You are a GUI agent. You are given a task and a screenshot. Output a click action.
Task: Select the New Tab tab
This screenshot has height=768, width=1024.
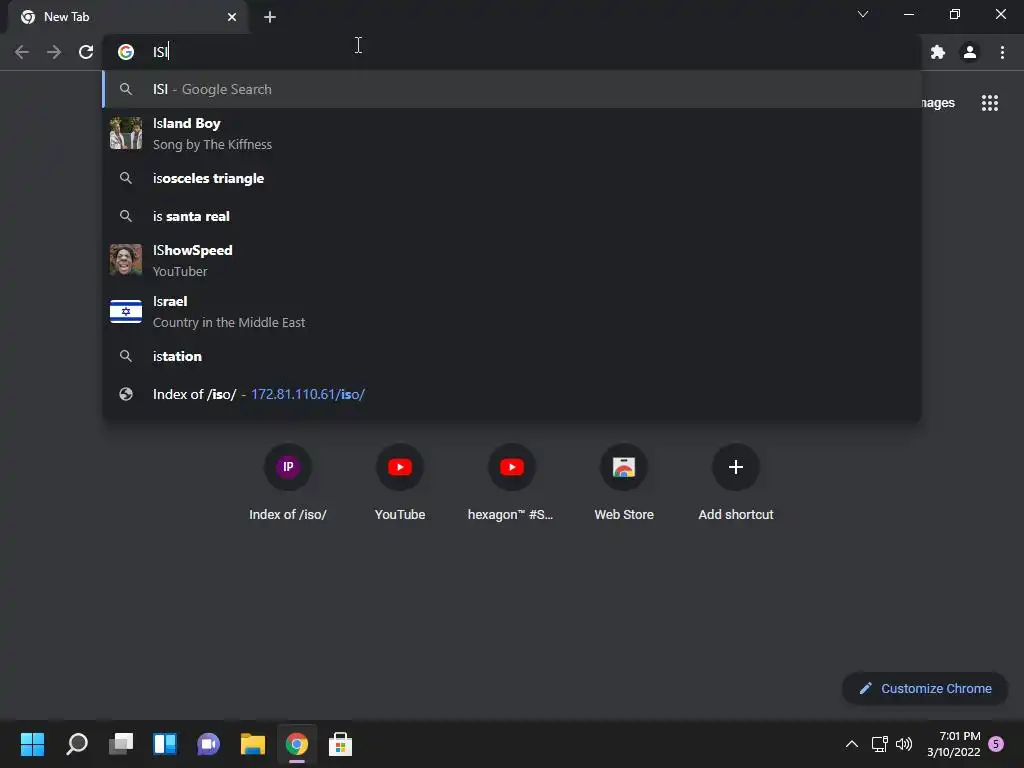coord(129,17)
